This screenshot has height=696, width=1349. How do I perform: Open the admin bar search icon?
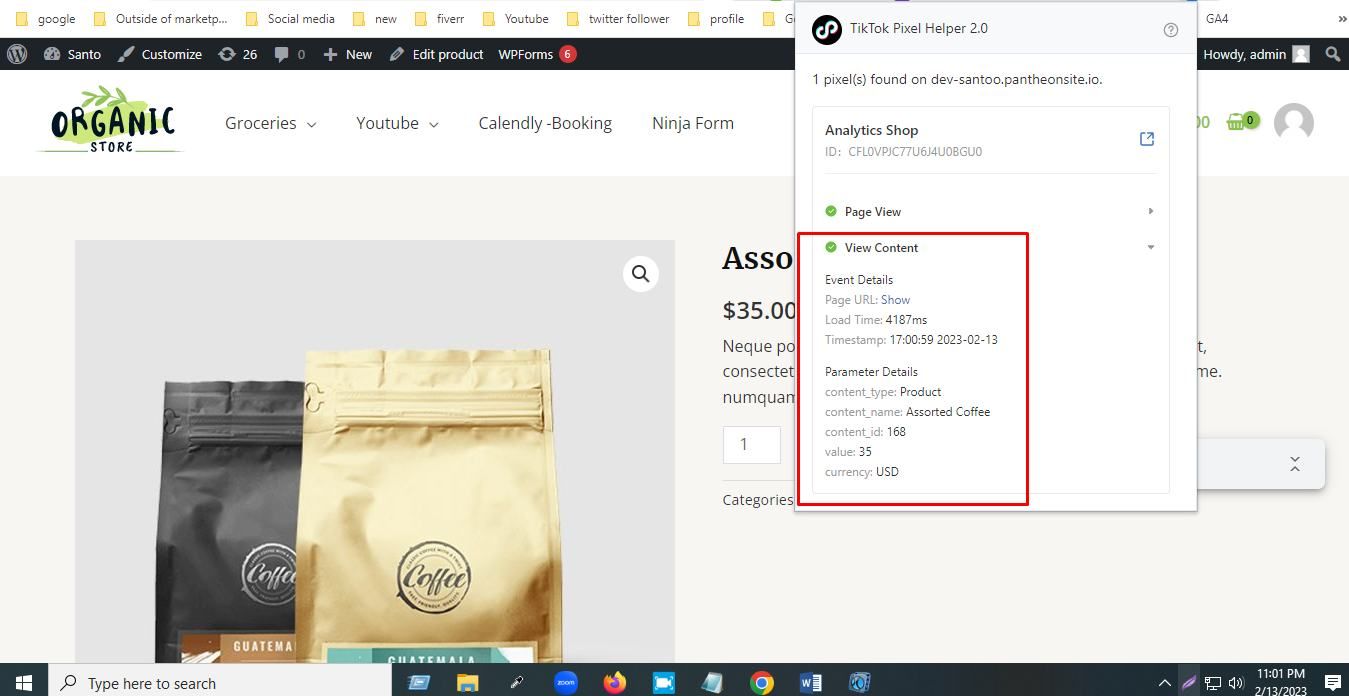tap(1332, 54)
